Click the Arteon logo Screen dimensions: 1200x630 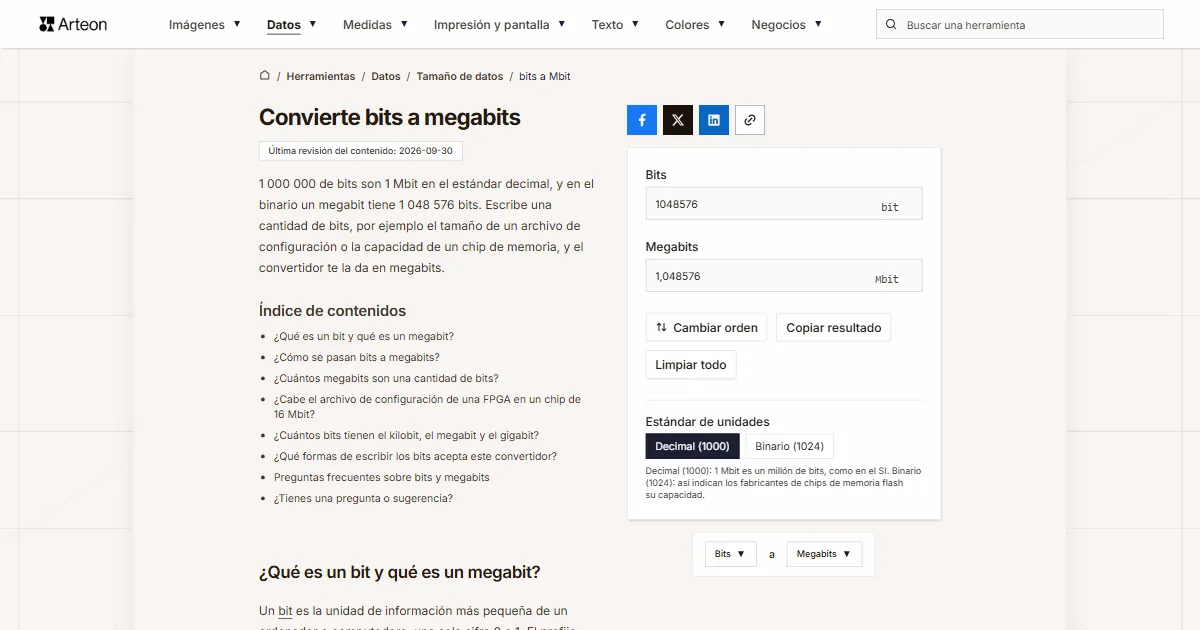[x=73, y=24]
